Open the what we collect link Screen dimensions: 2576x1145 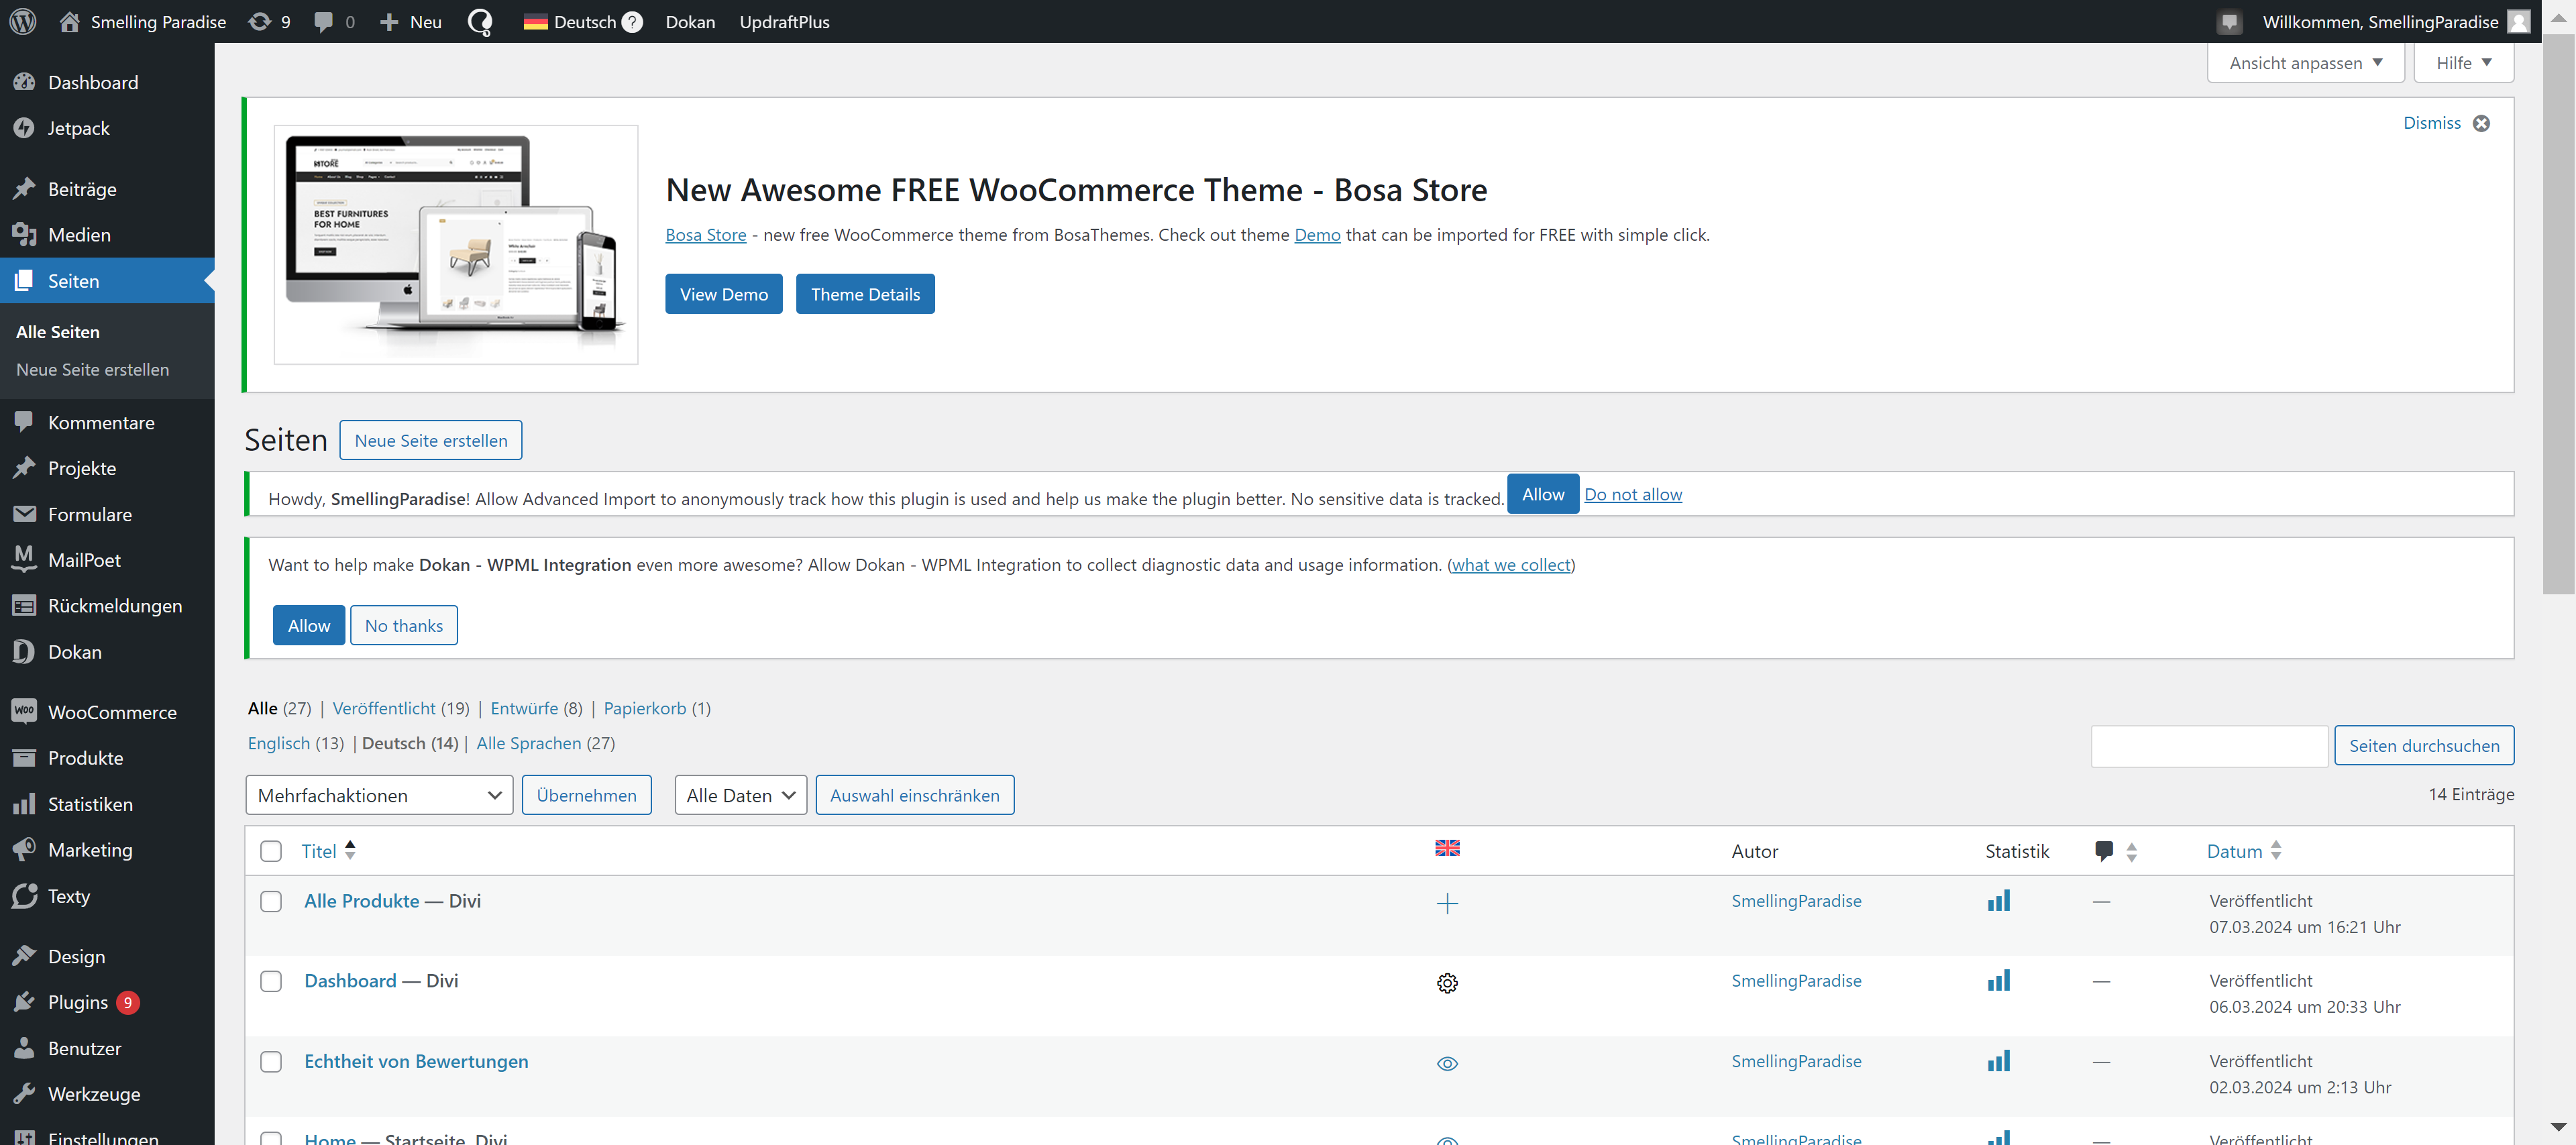pos(1511,565)
